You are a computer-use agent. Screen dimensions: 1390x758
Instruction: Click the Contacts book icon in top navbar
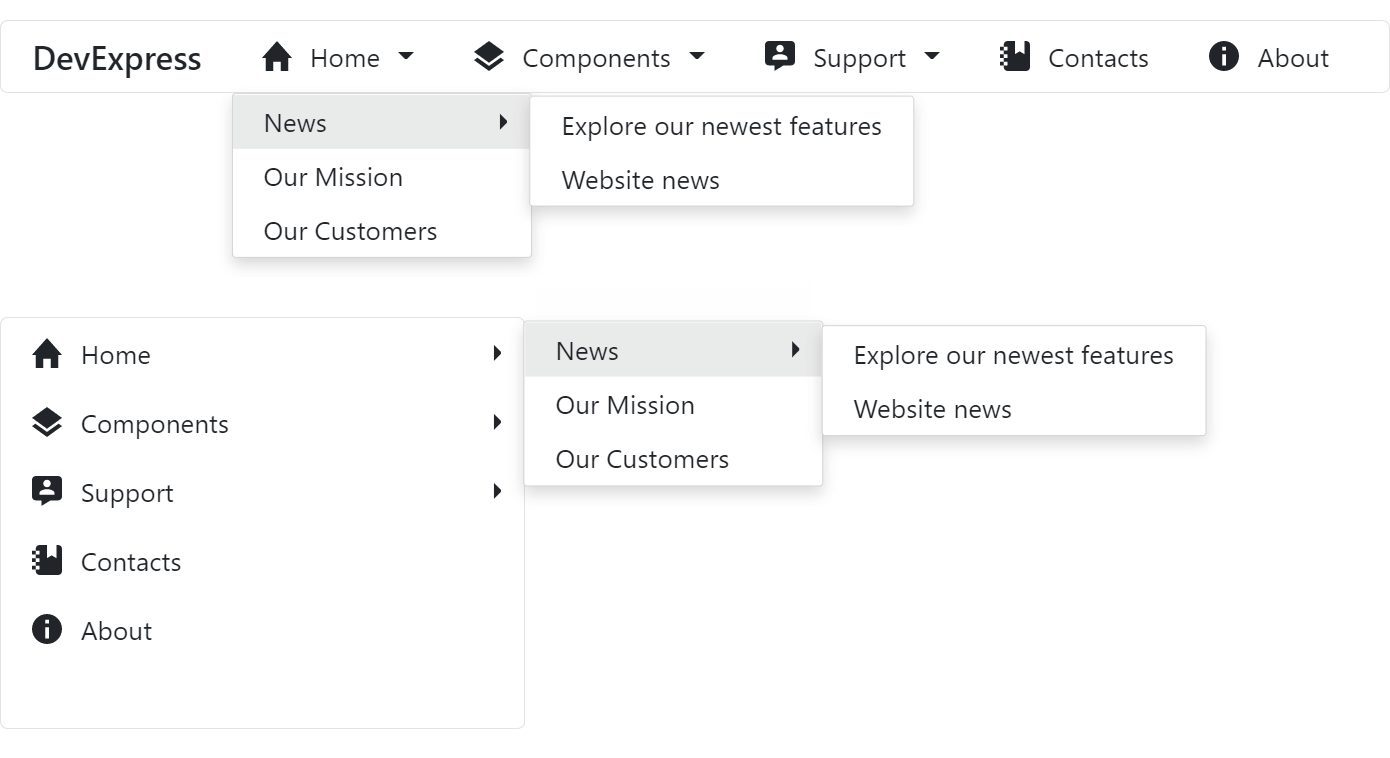pos(1015,57)
